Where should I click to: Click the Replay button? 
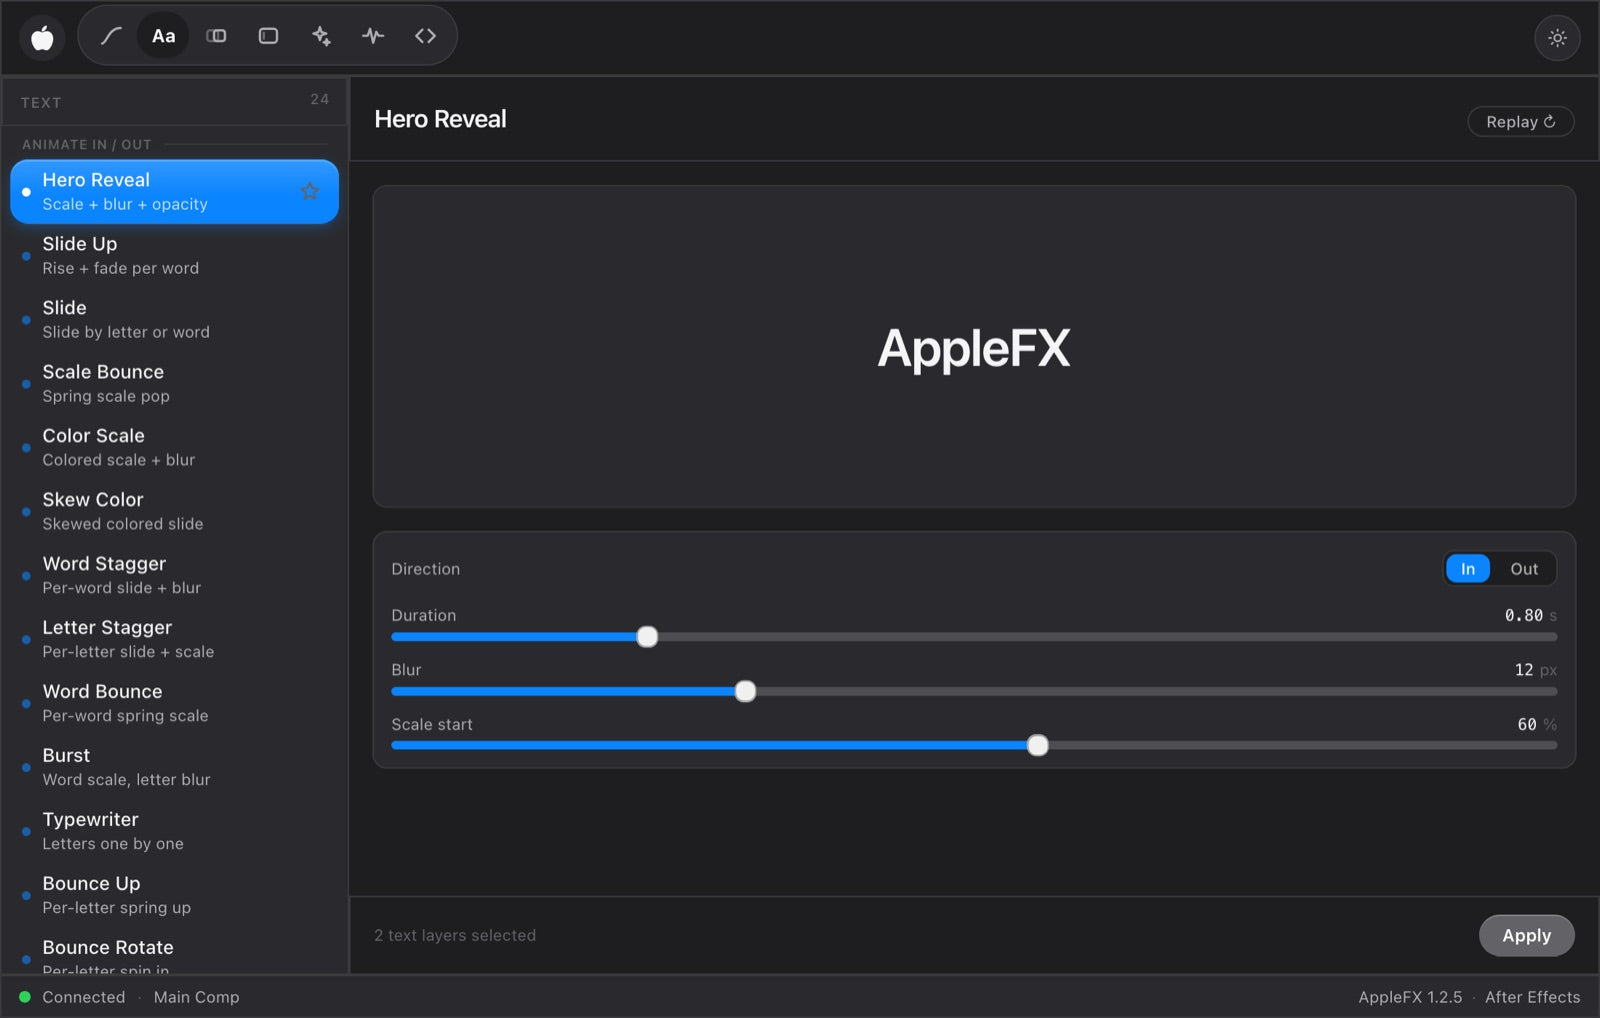(1520, 121)
